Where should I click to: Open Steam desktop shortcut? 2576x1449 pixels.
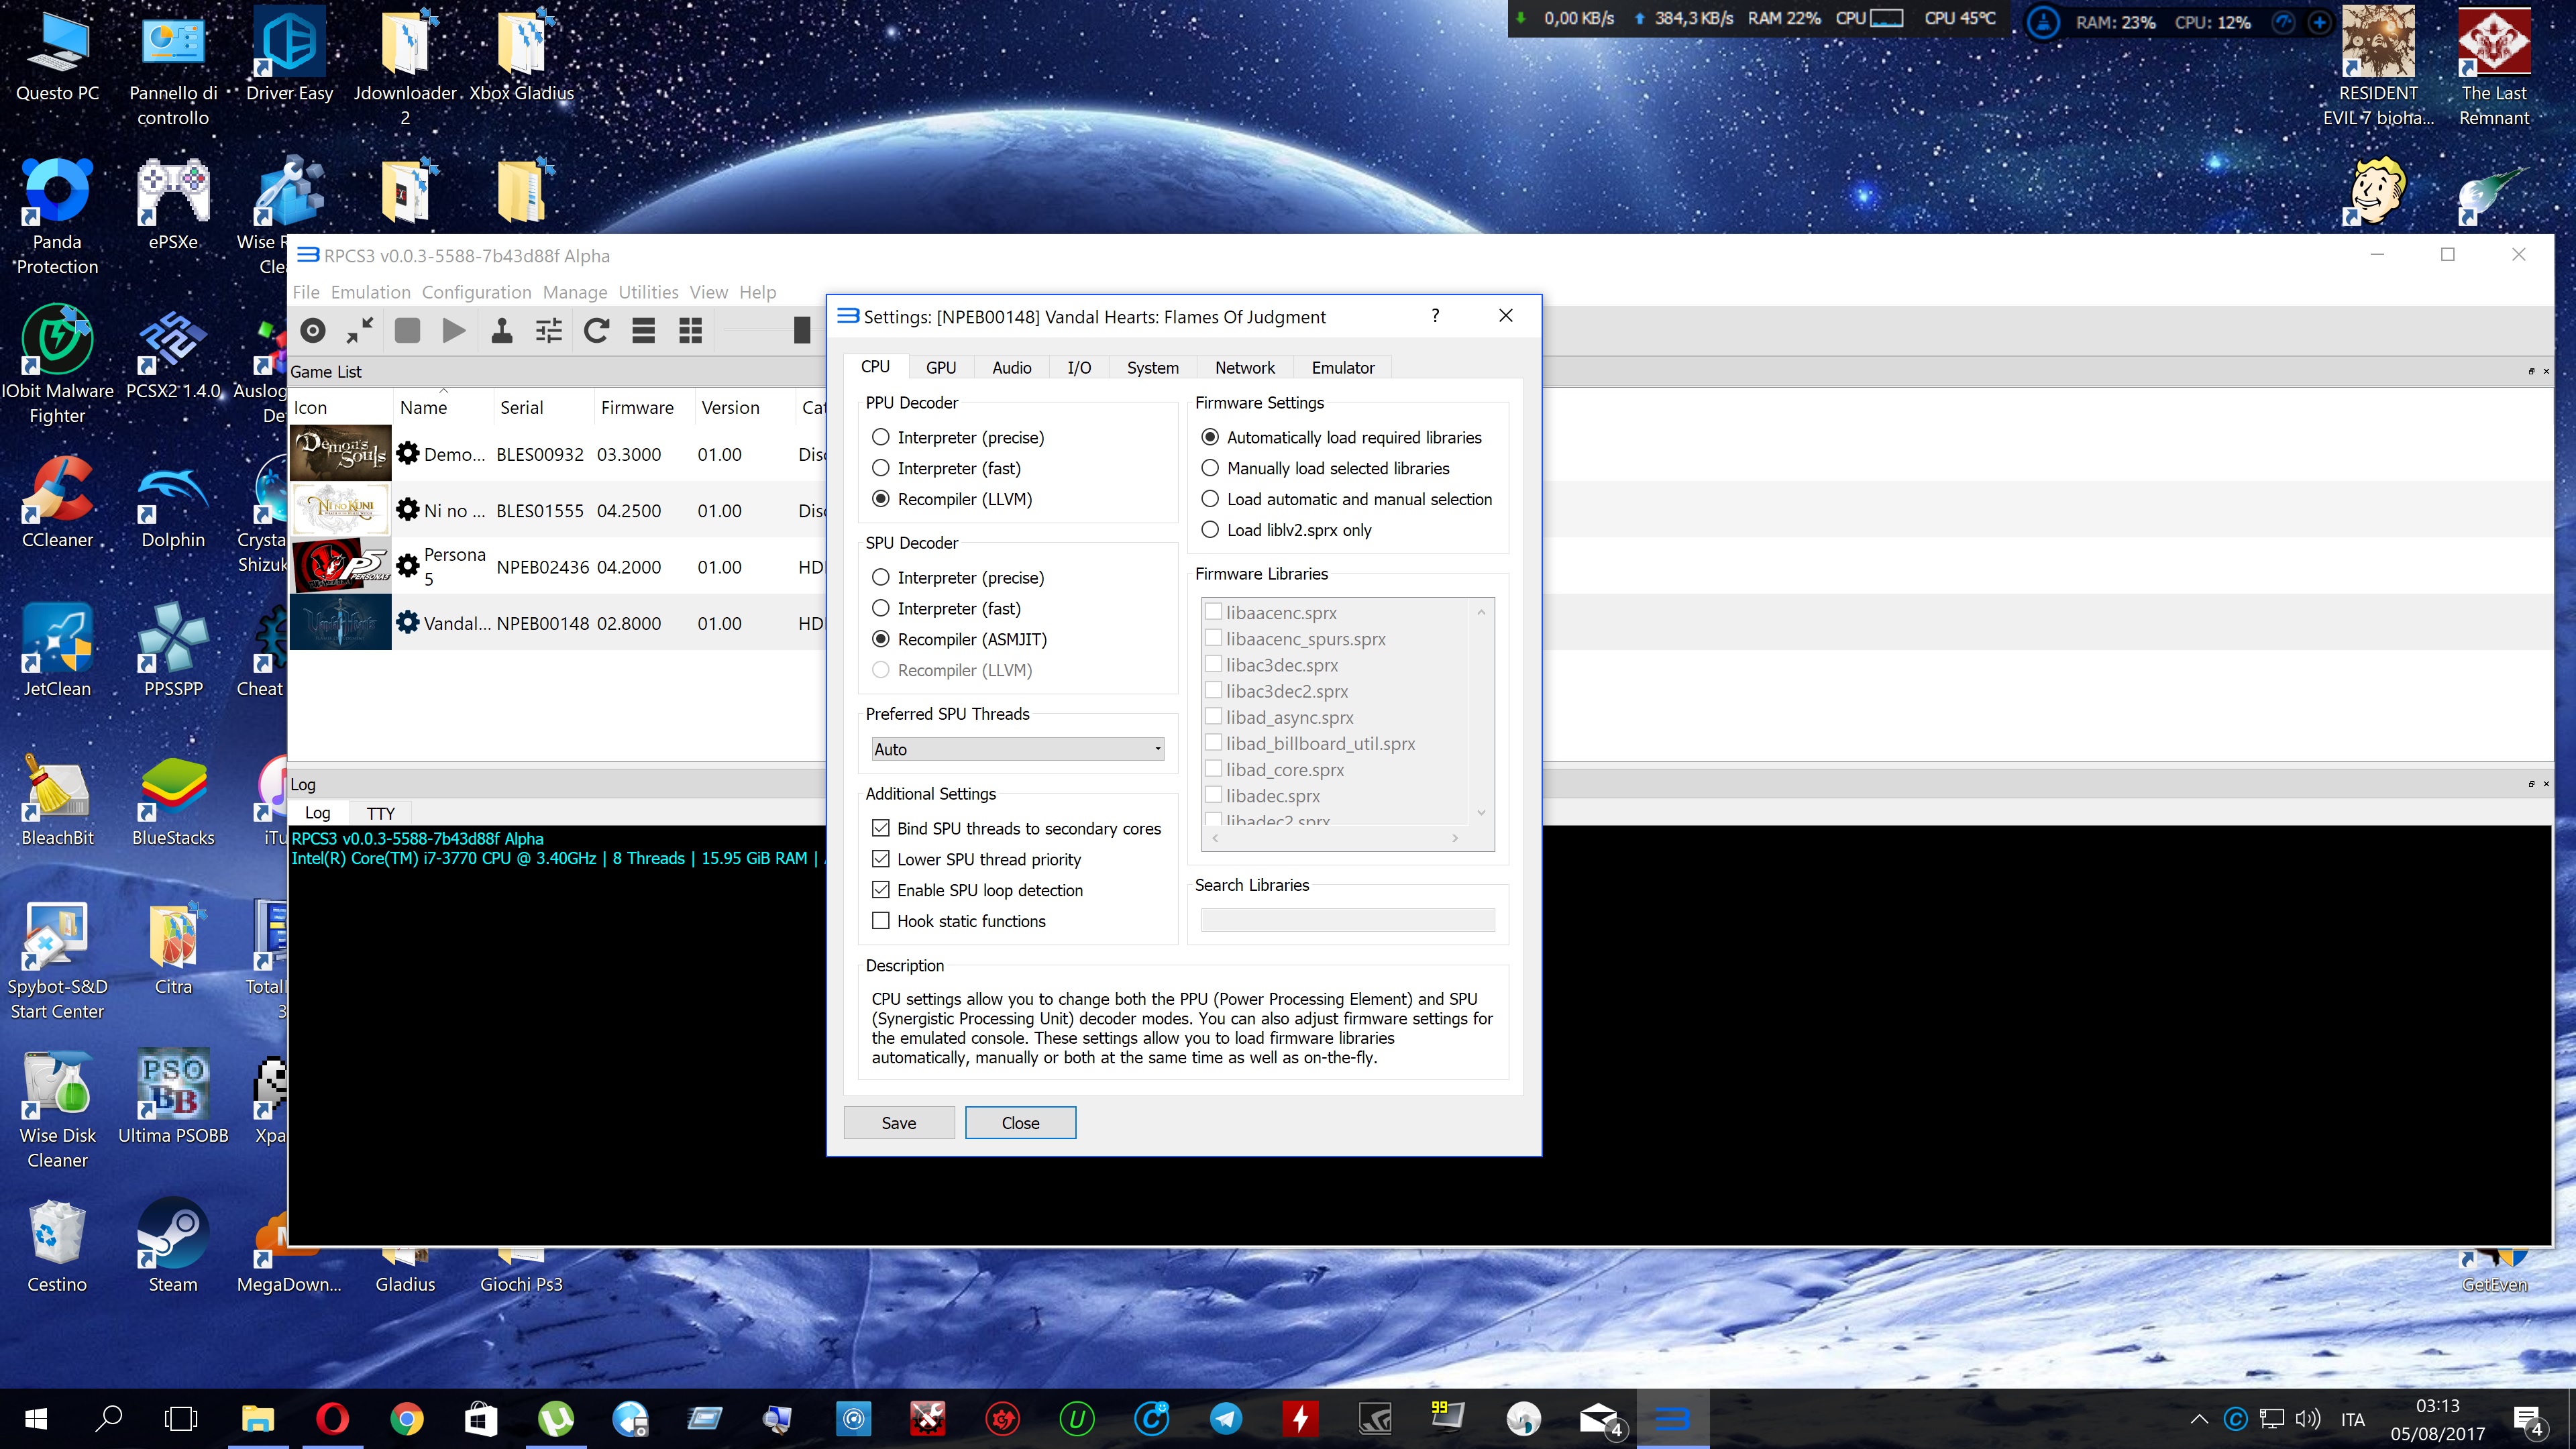pos(173,1247)
